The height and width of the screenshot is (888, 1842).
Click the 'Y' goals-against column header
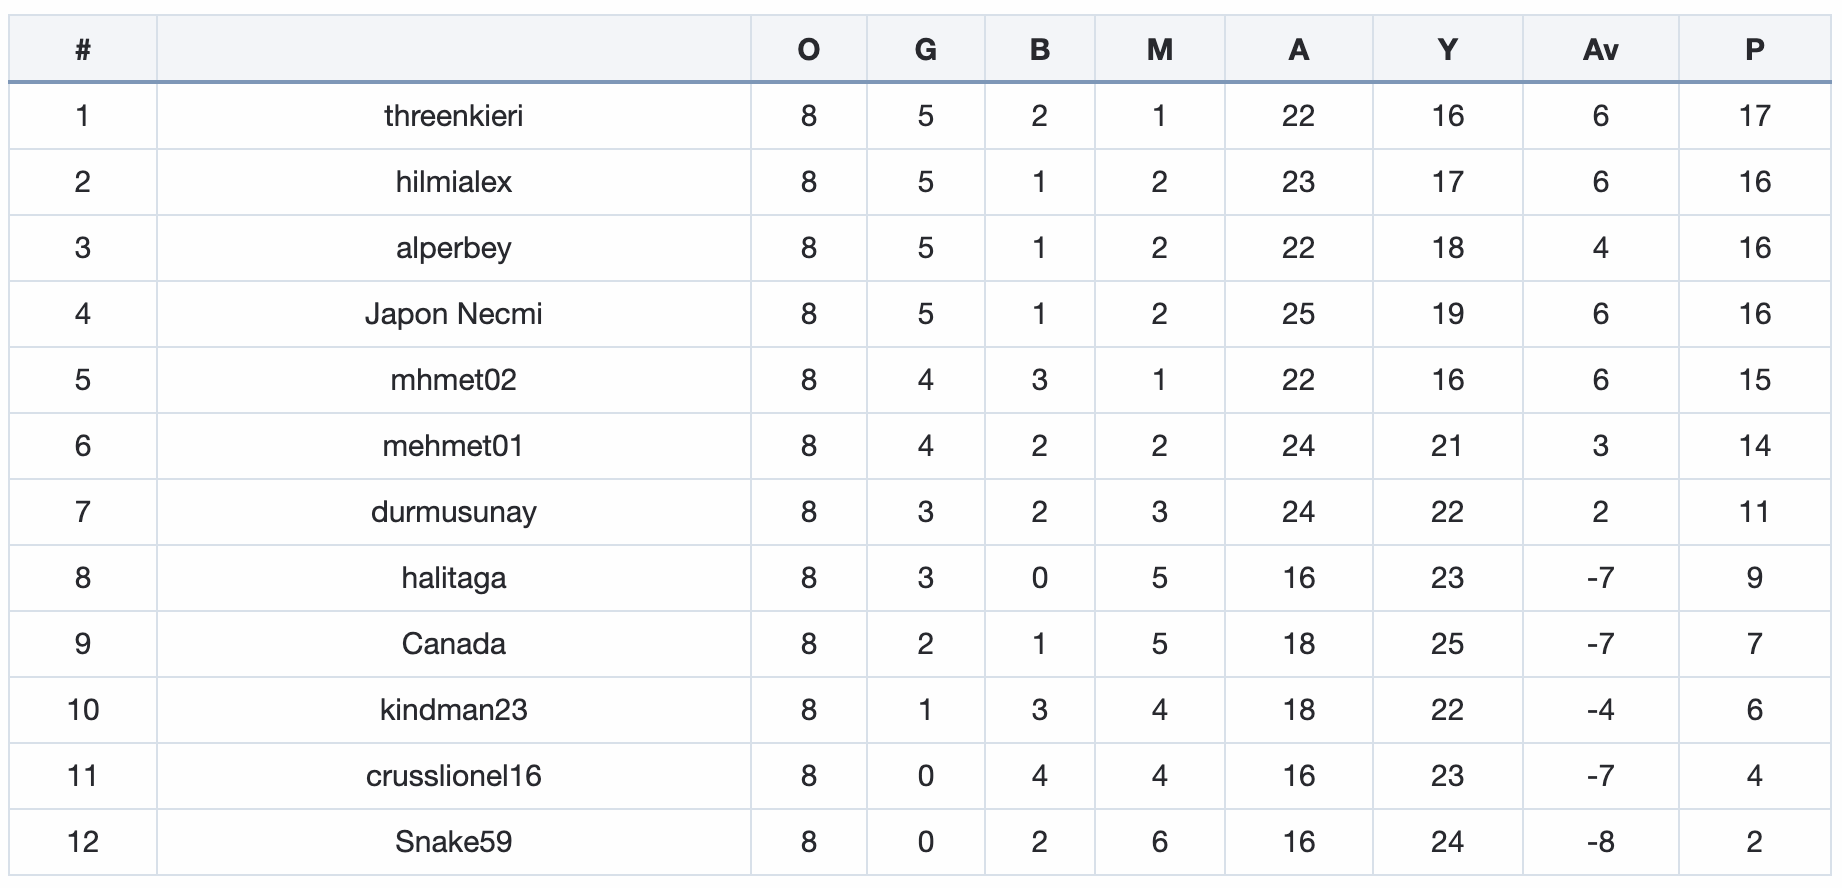pyautogui.click(x=1447, y=49)
